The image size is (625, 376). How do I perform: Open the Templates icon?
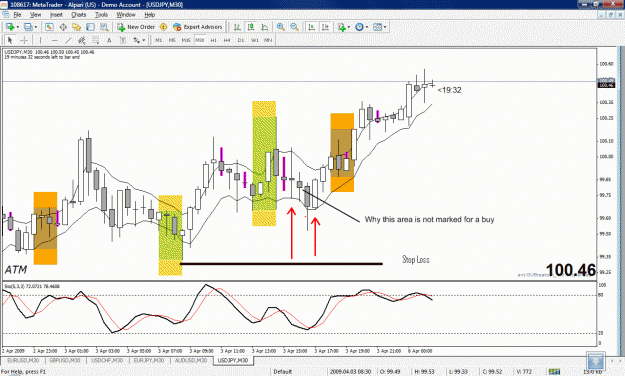(377, 27)
